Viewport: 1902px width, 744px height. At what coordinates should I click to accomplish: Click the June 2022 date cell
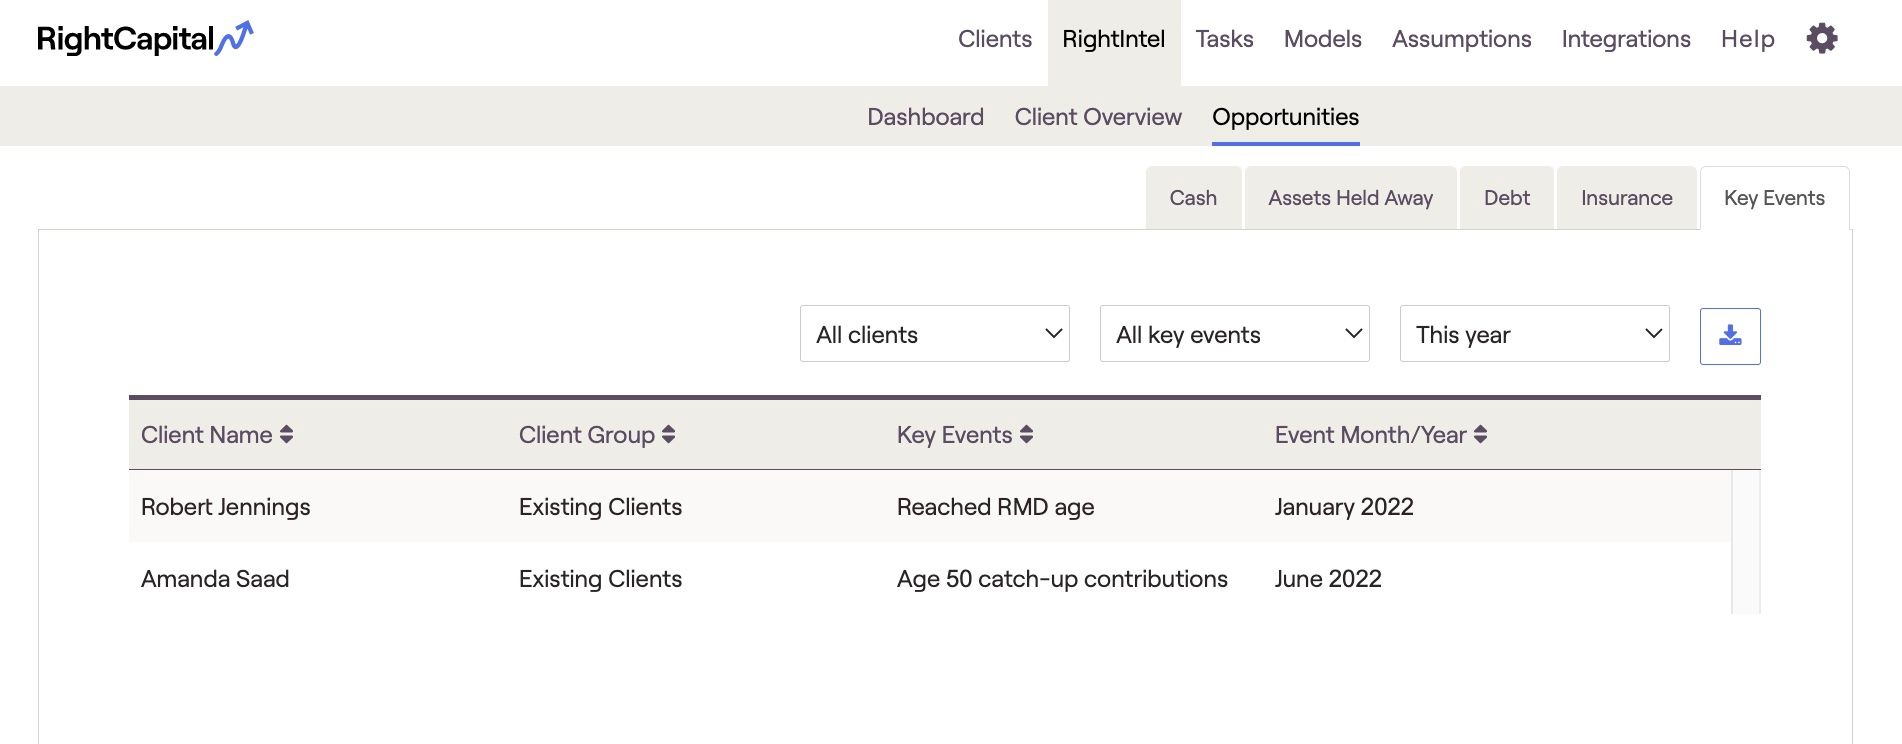(x=1328, y=579)
